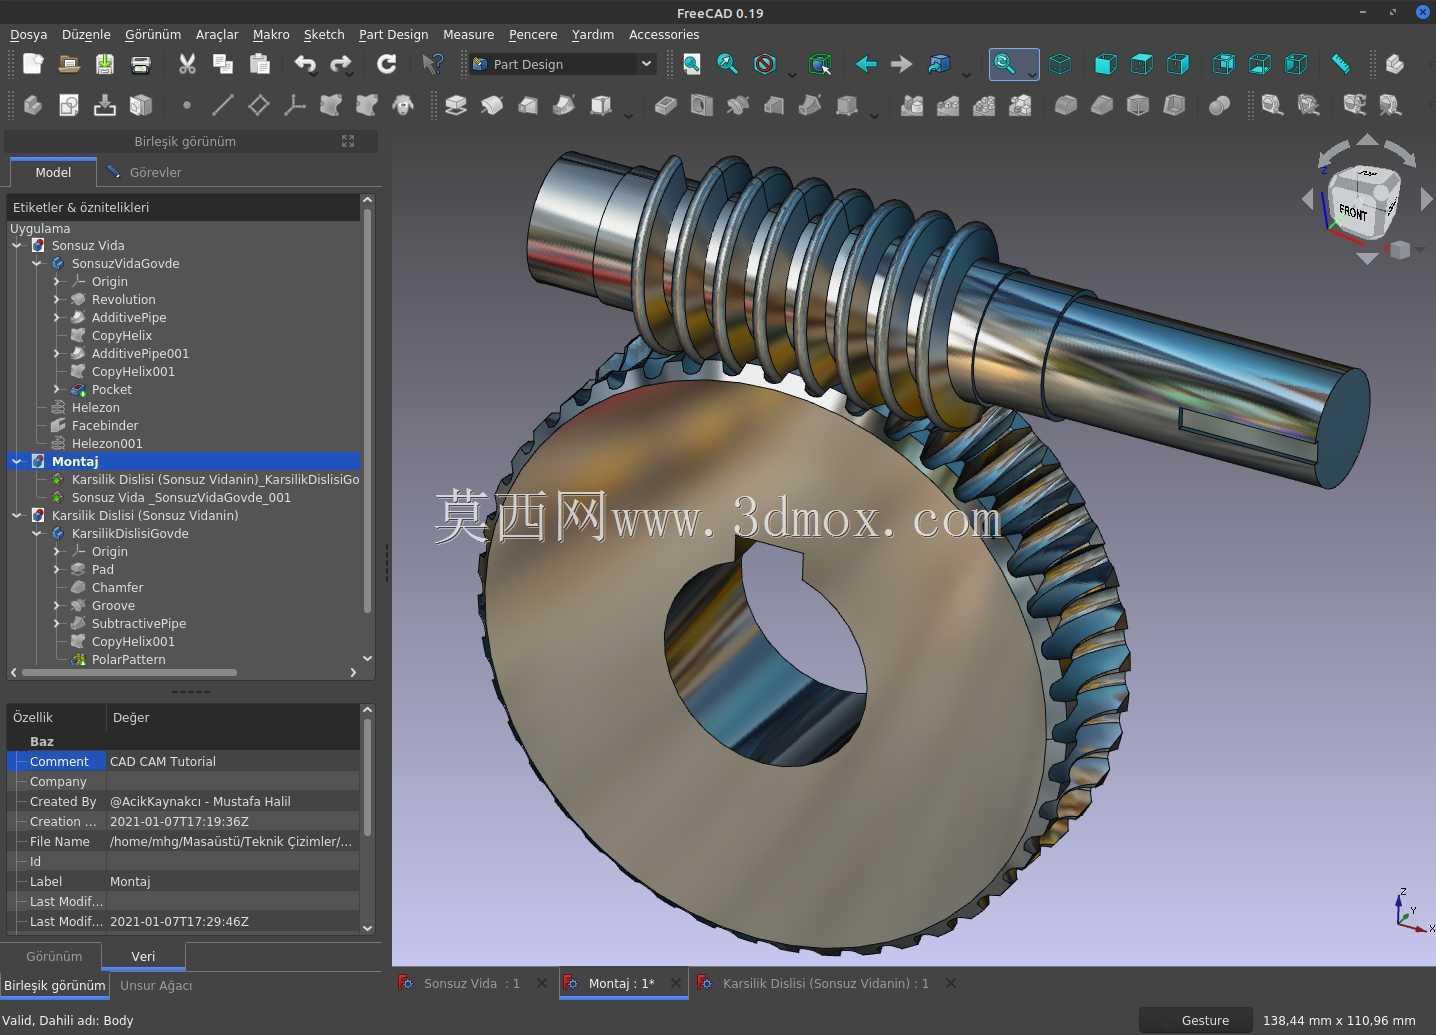Create a datum plane

click(259, 105)
